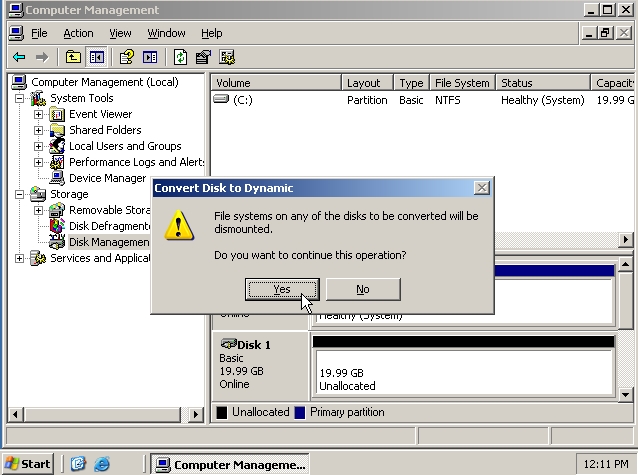The height and width of the screenshot is (475, 638).
Task: Close the Convert Disk to Dynamic dialog
Action: (482, 188)
